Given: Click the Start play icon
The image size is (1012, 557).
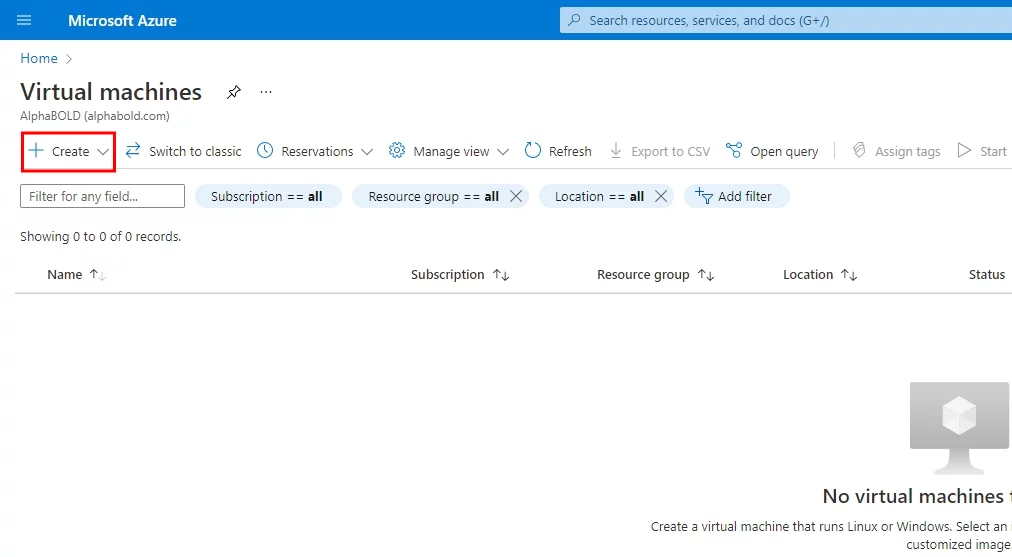Looking at the screenshot, I should [964, 150].
